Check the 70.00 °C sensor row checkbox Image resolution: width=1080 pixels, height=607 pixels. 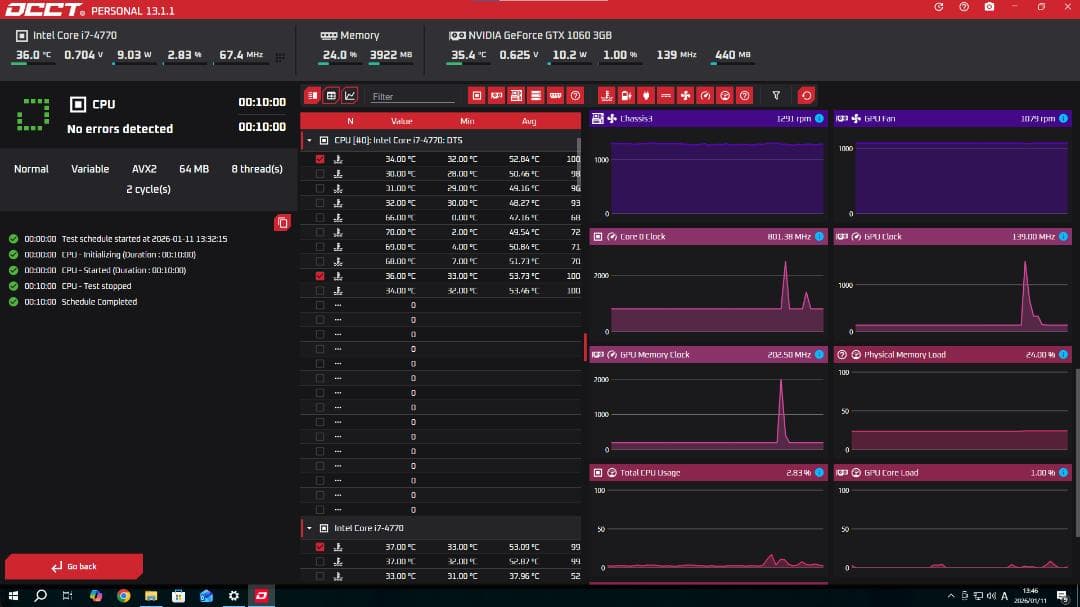coord(320,232)
